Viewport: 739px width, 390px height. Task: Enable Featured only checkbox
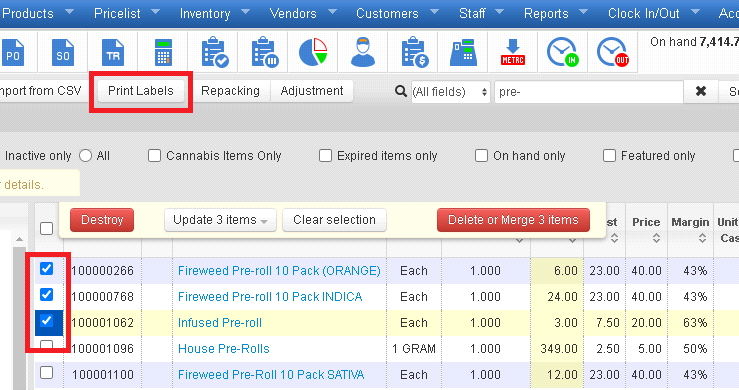(x=609, y=156)
